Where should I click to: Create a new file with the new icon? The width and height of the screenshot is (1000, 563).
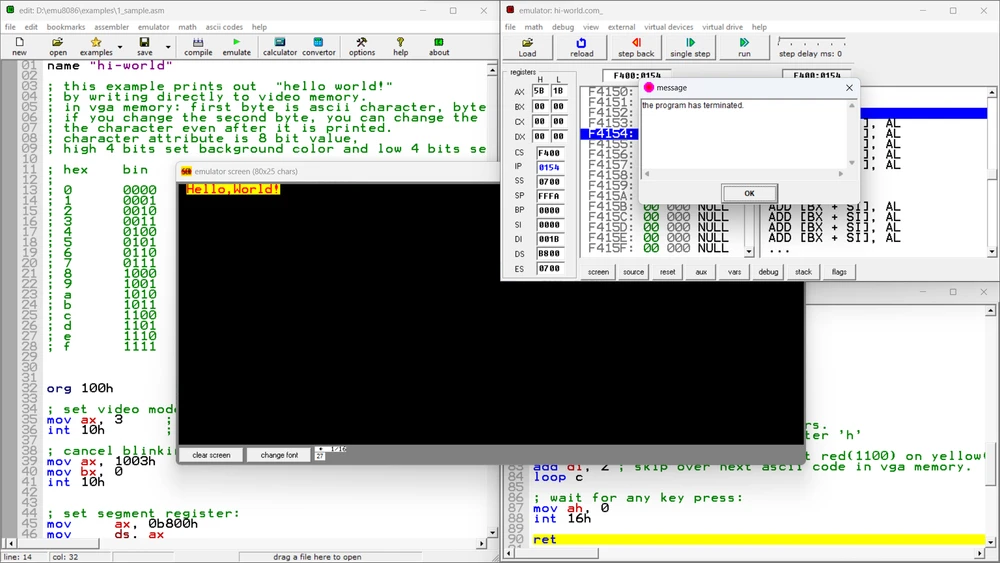[19, 46]
